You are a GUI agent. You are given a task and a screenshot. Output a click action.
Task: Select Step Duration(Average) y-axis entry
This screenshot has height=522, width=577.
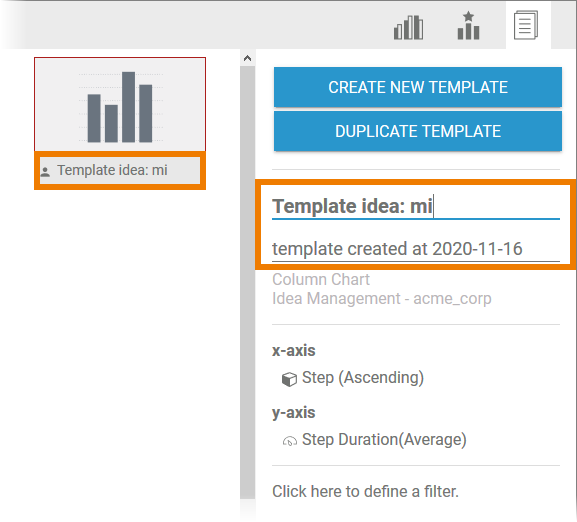(384, 440)
